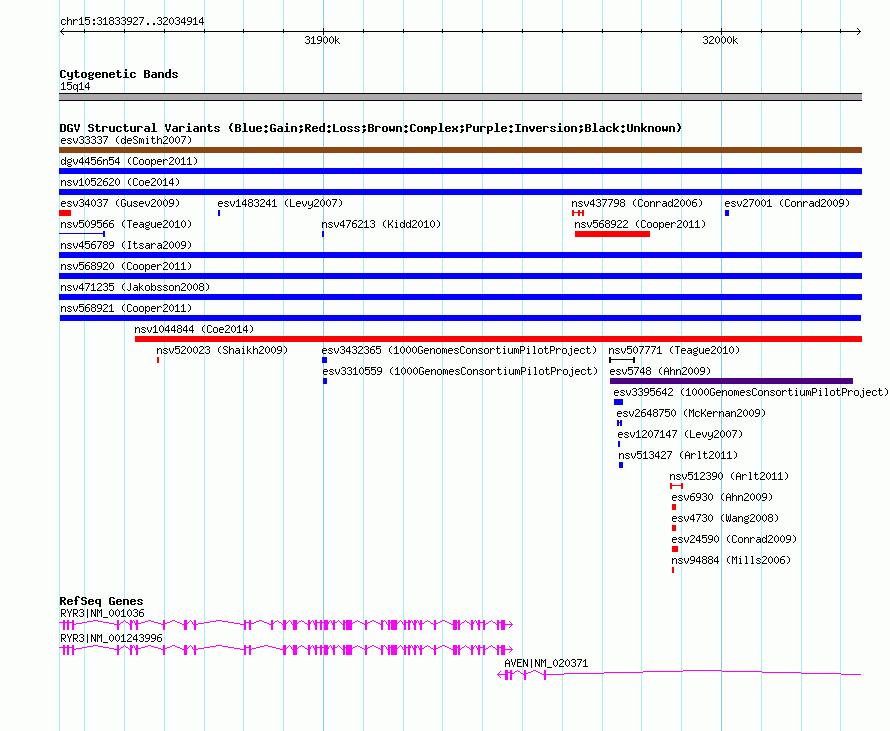Open nsv476213 (Kidd2010) variant label
Viewport: 890px width, 731px height.
click(x=381, y=224)
